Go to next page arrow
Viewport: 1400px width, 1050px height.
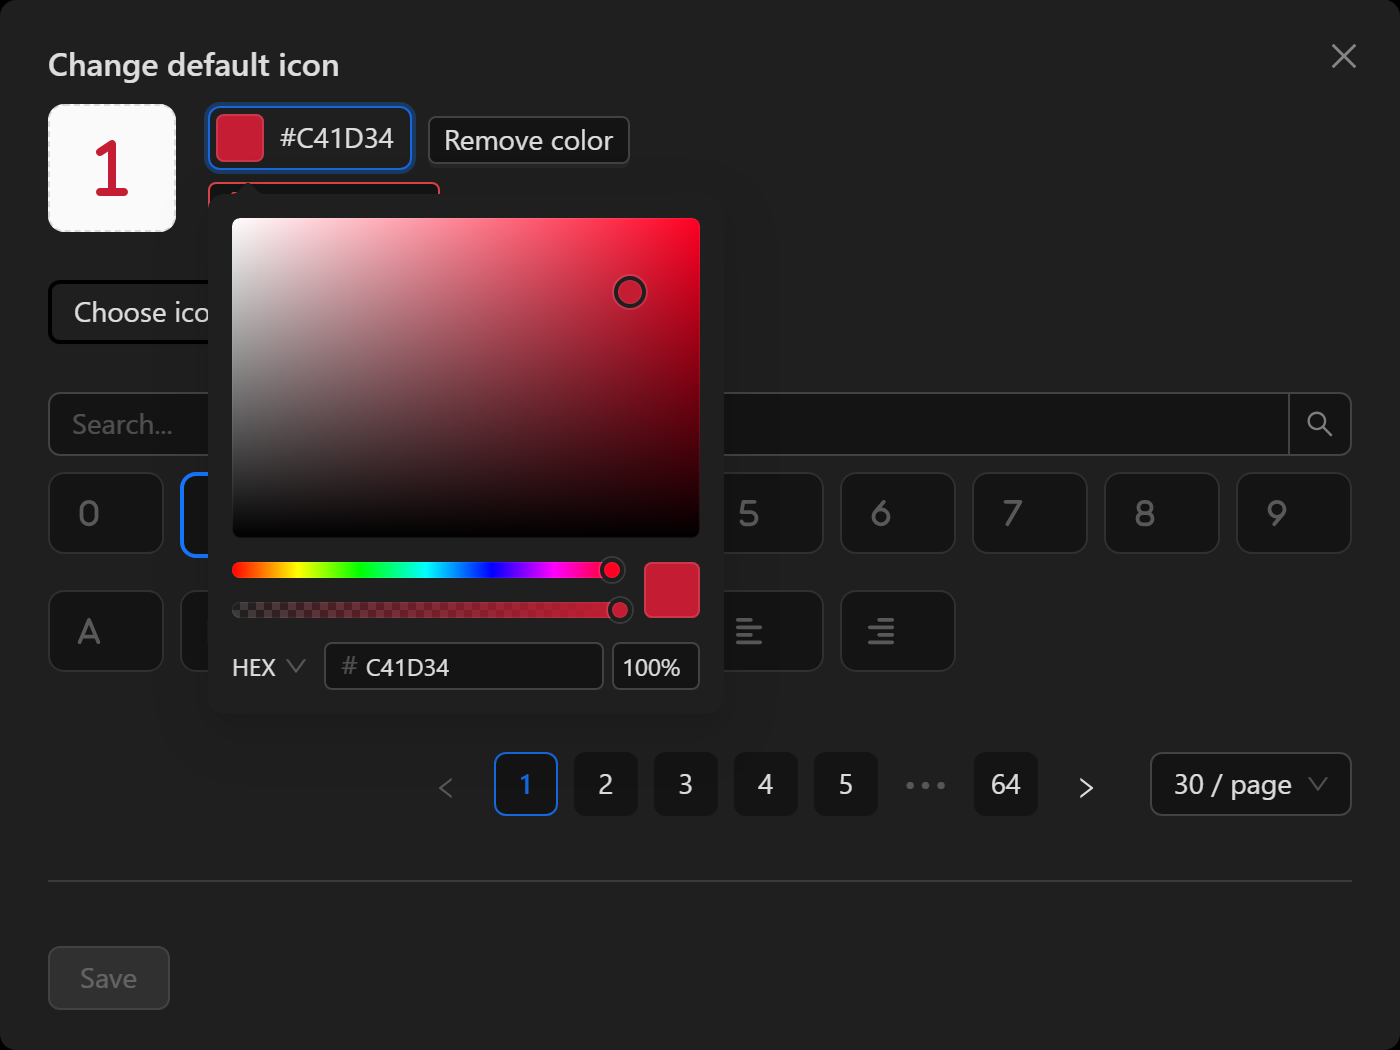coord(1086,786)
